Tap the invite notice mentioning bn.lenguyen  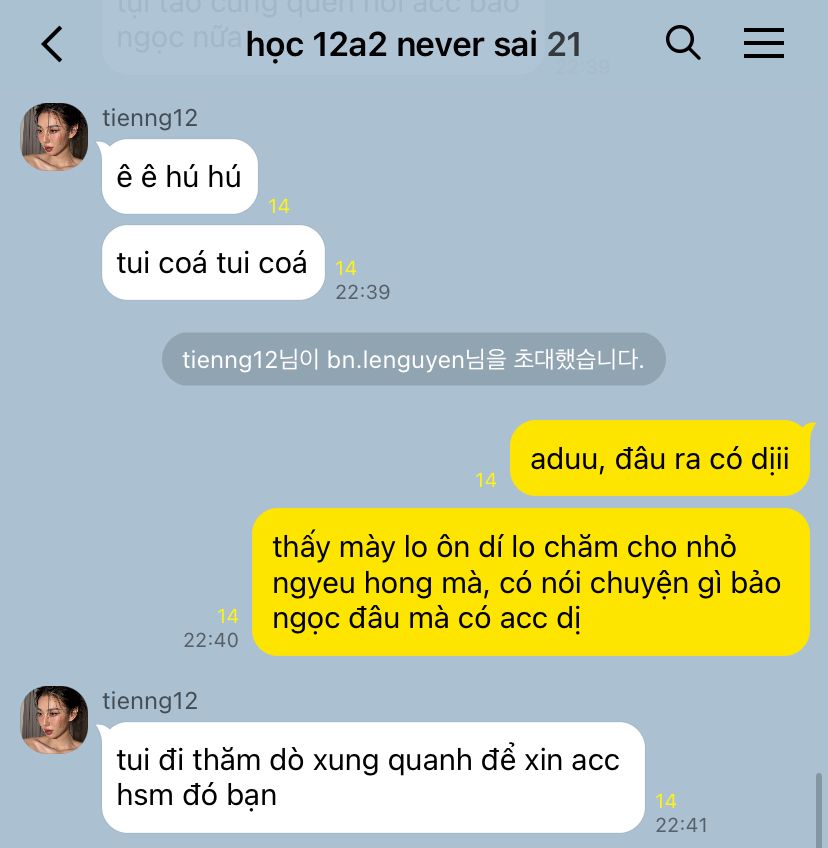tap(414, 359)
